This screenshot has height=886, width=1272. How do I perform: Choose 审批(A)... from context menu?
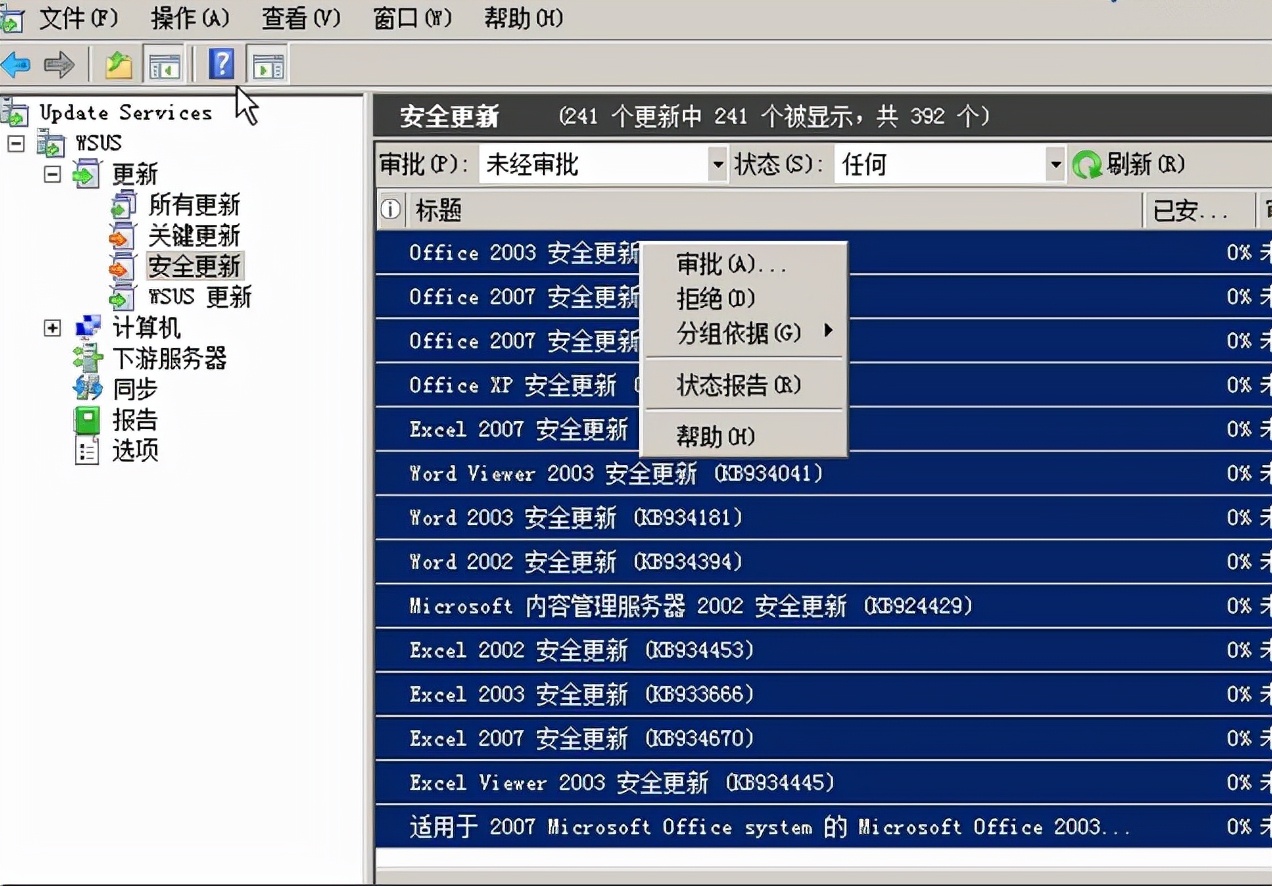point(743,264)
